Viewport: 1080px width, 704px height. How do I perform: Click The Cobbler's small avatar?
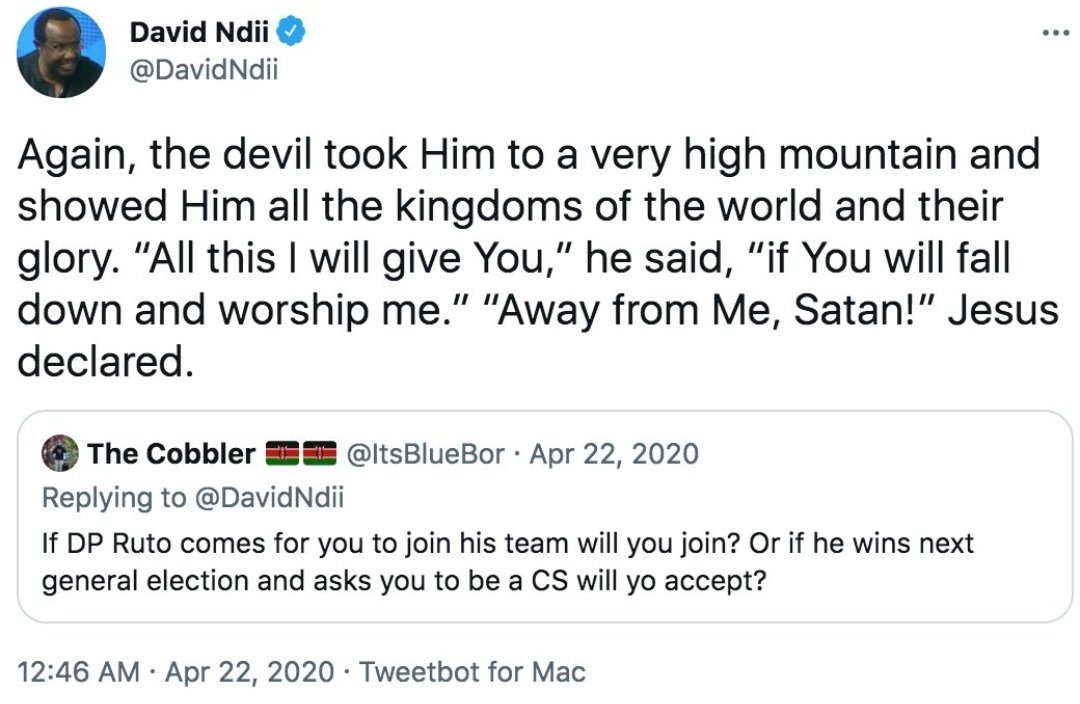click(x=60, y=453)
